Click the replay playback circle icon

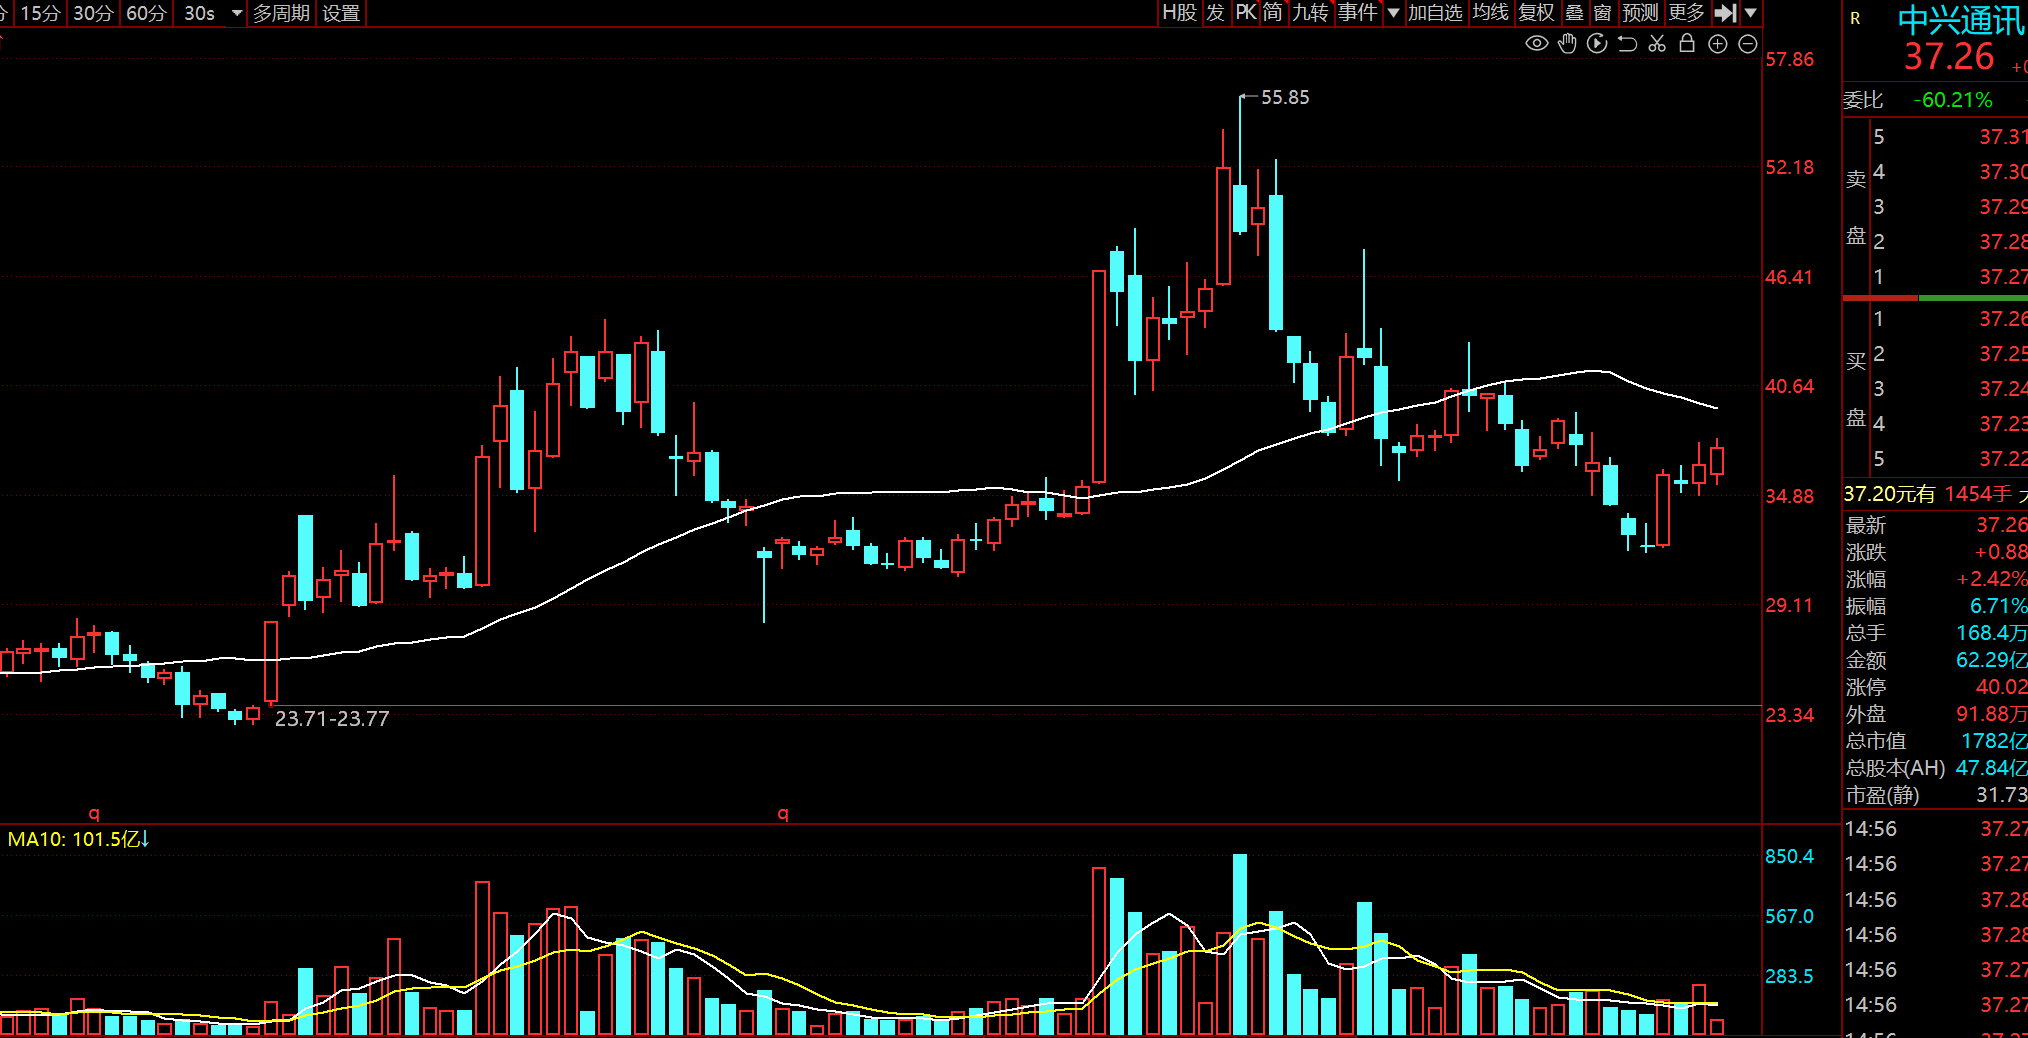1597,43
